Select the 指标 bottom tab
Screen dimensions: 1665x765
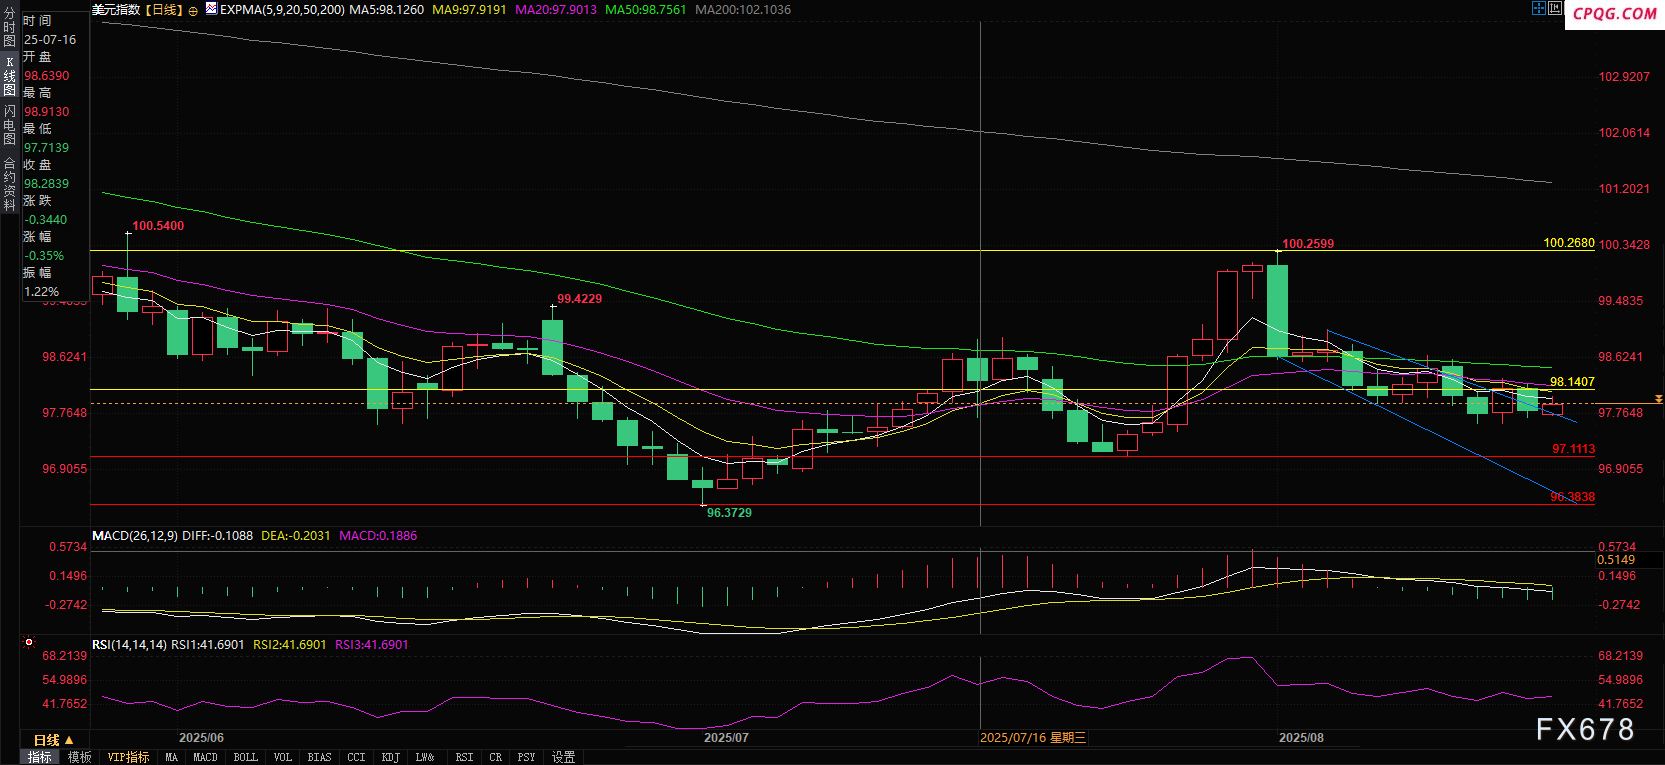pyautogui.click(x=40, y=757)
